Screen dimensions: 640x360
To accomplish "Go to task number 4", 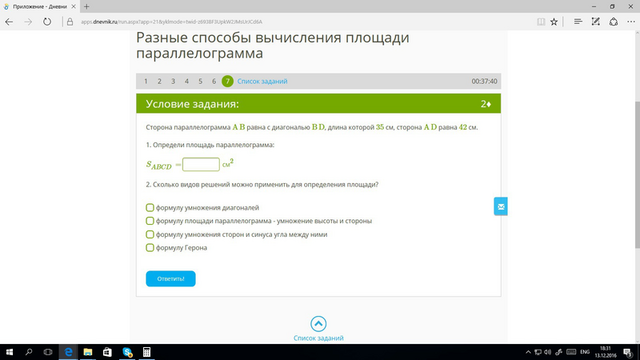I will tap(187, 81).
